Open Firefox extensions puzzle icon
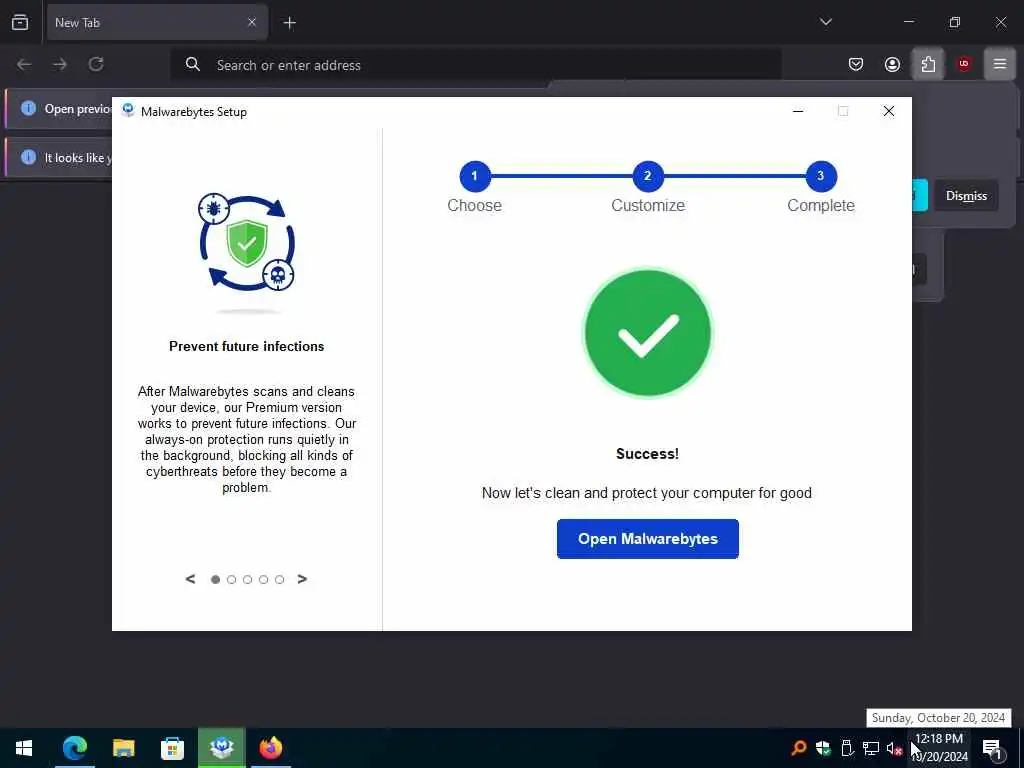The width and height of the screenshot is (1024, 768). pos(928,64)
